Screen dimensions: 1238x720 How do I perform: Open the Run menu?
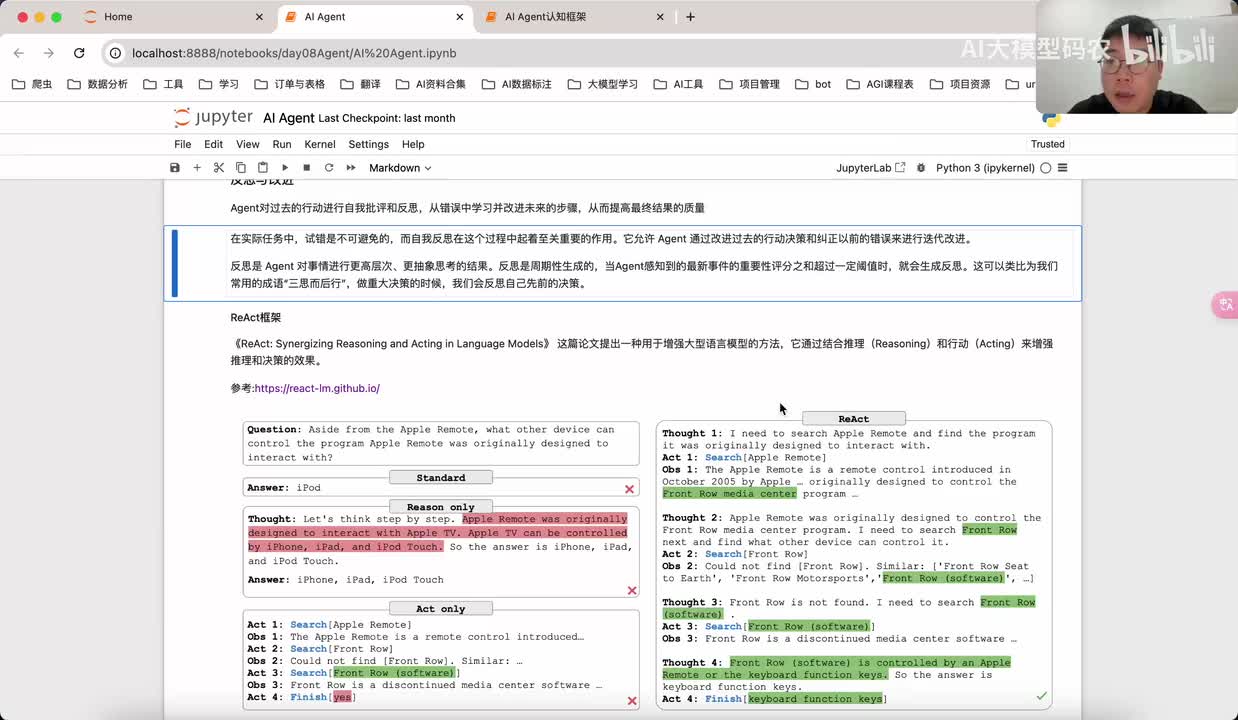point(282,144)
